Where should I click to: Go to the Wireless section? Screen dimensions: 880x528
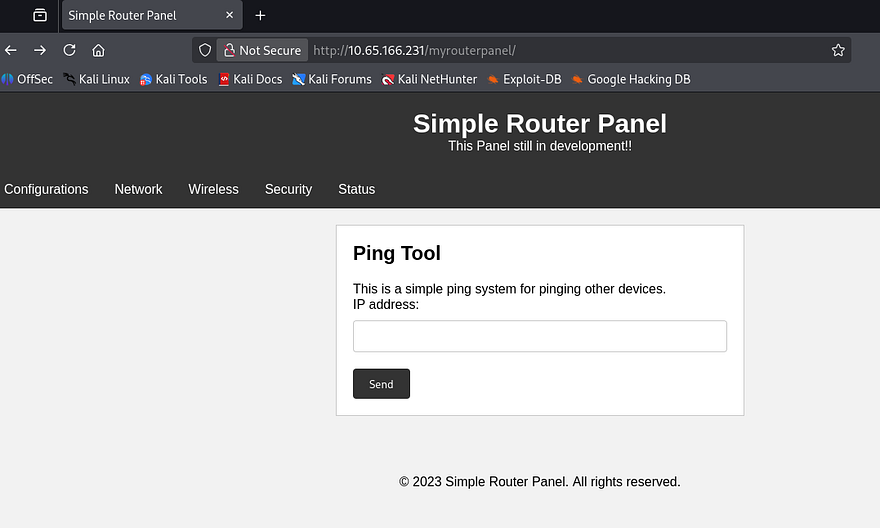pyautogui.click(x=213, y=189)
